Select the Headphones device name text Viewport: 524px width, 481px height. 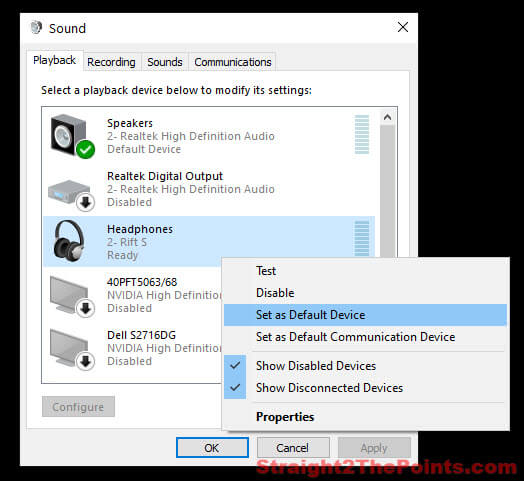pos(140,229)
